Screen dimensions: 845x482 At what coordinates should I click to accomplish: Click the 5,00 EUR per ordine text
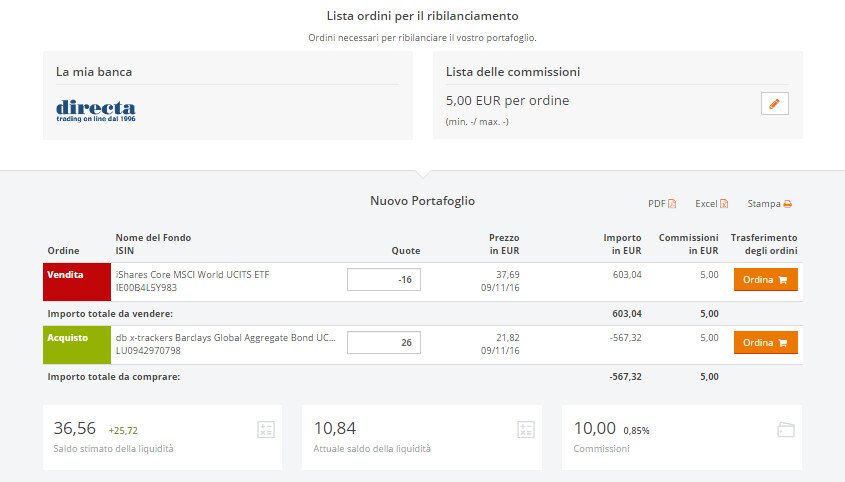[506, 101]
